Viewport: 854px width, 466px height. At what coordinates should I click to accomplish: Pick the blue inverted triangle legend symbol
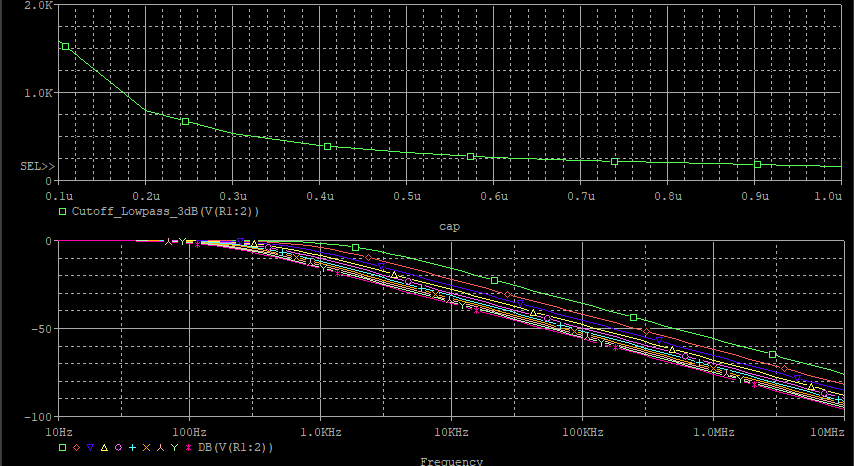point(90,447)
